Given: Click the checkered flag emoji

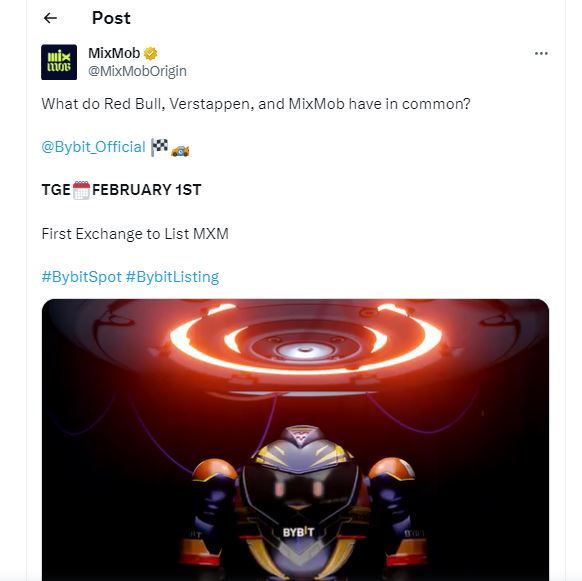Looking at the screenshot, I should point(160,147).
